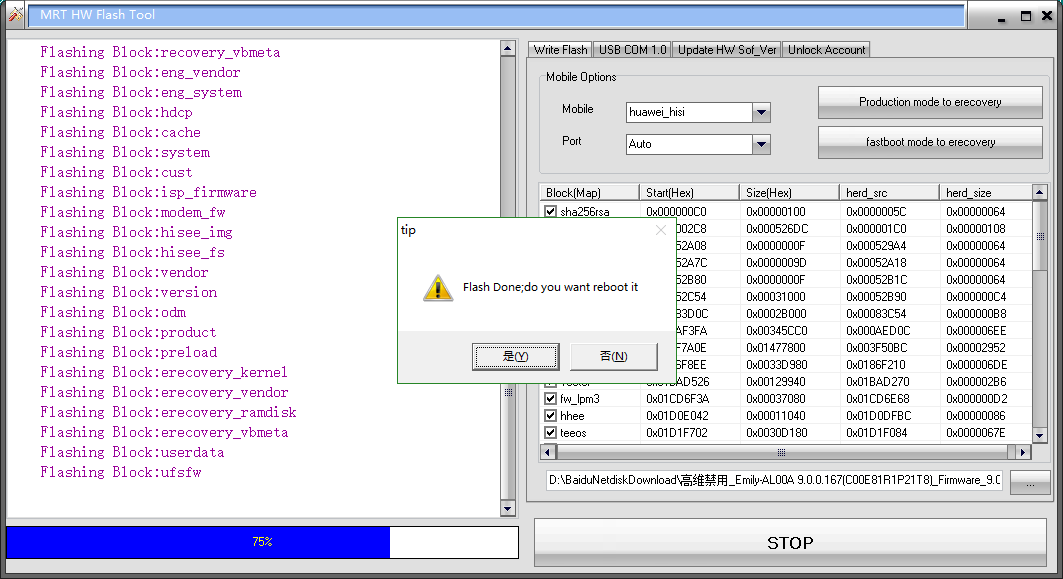Open the USB COM 1.0 tab
Screen dimensions: 1063x579
(633, 49)
